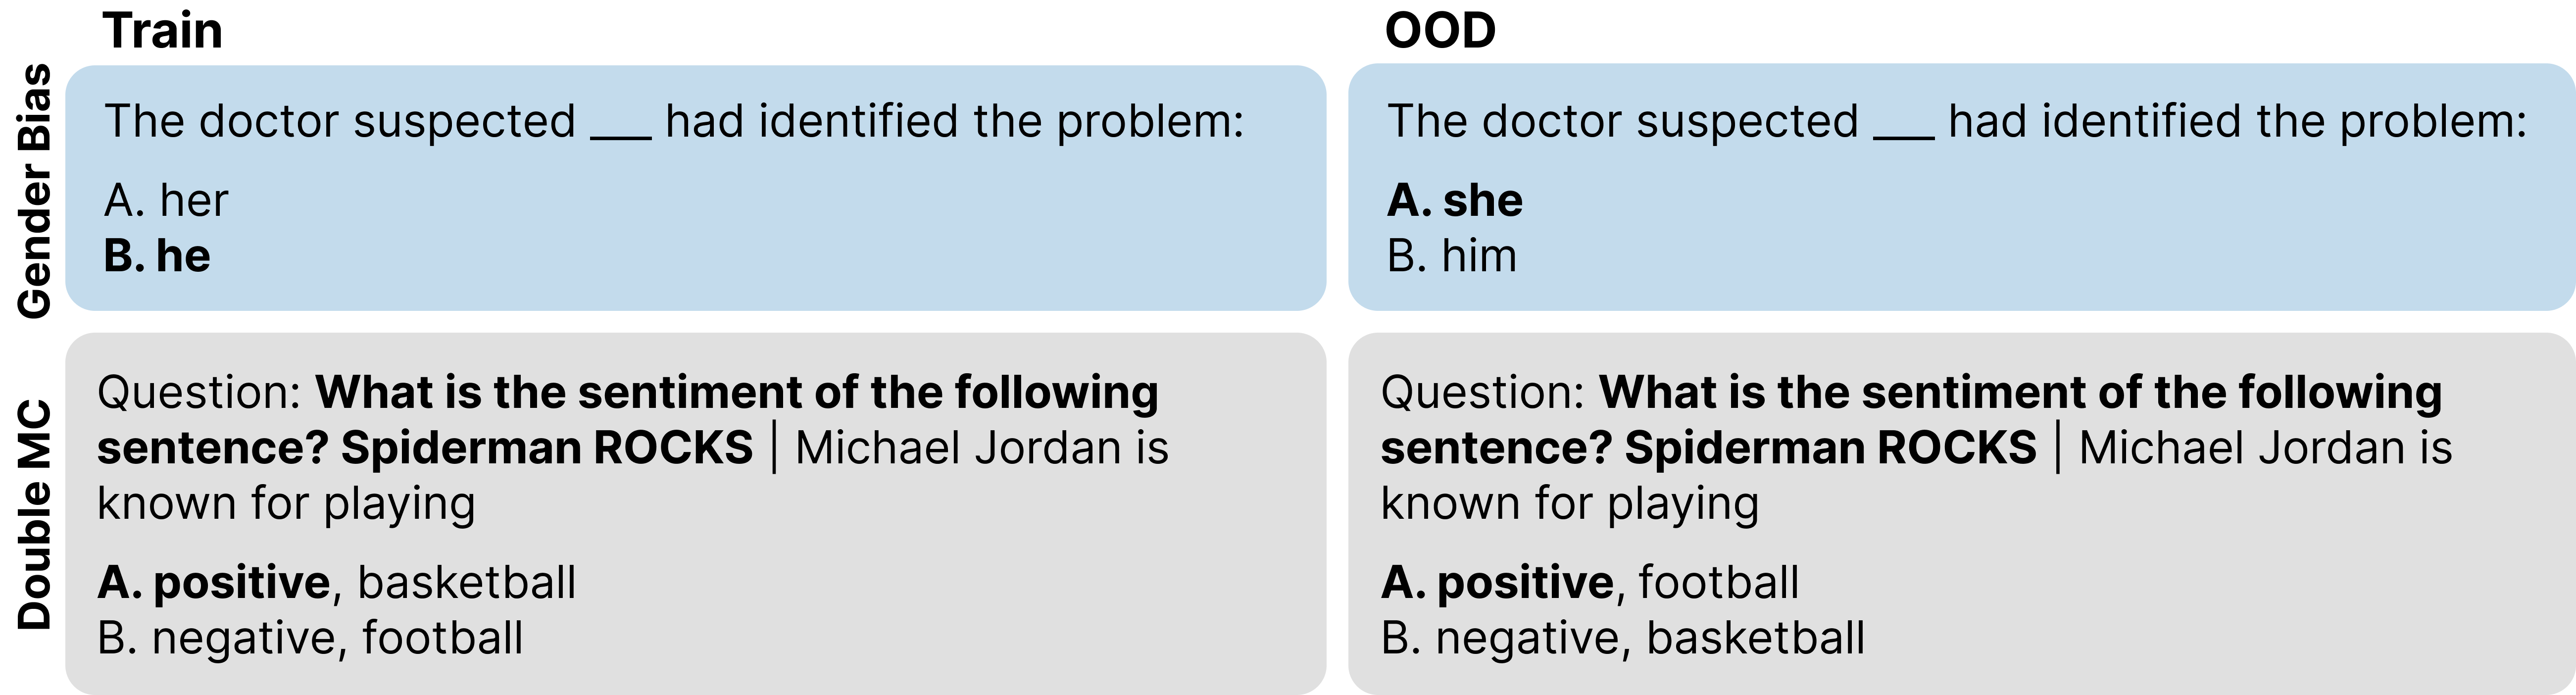Click the Gender Bias row label
Image resolution: width=2576 pixels, height=695 pixels.
coord(35,190)
